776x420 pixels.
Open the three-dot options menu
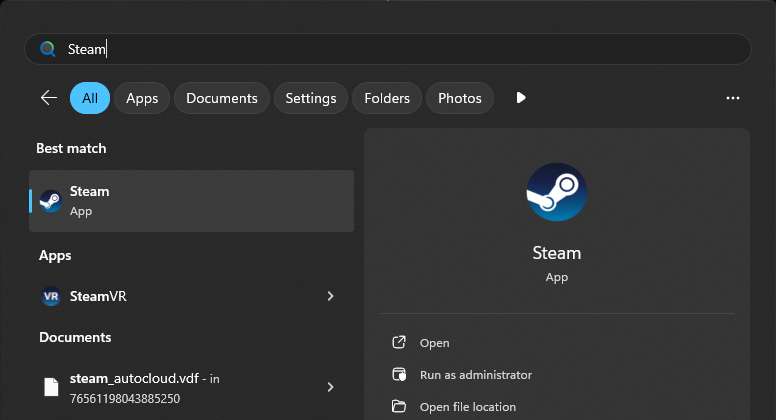click(733, 98)
